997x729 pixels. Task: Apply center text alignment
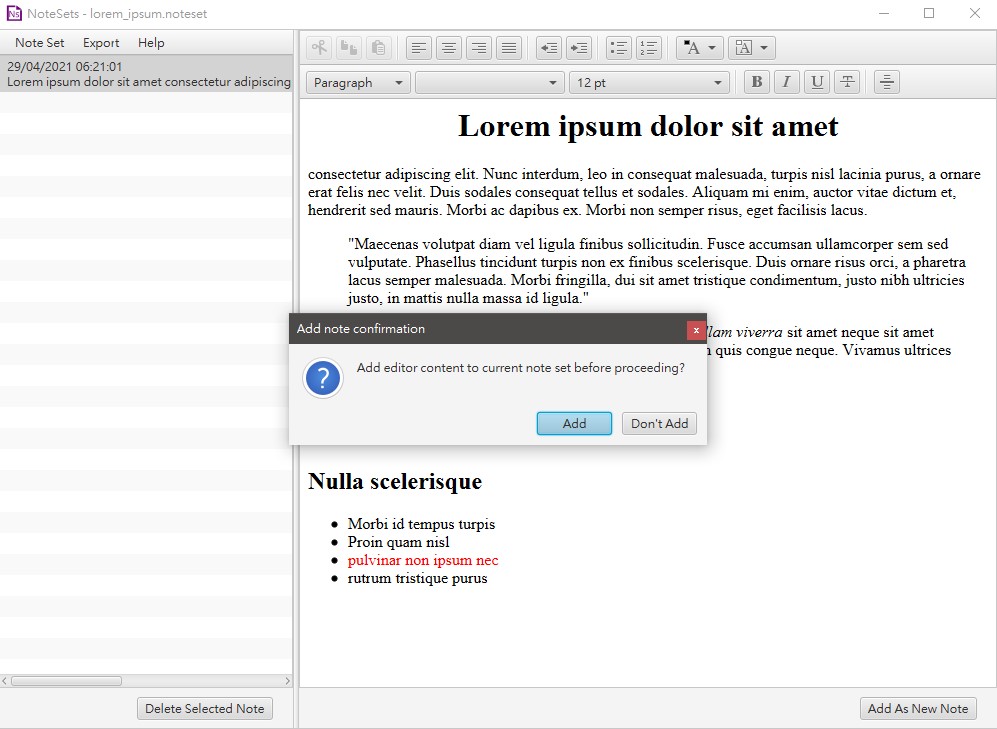[448, 47]
